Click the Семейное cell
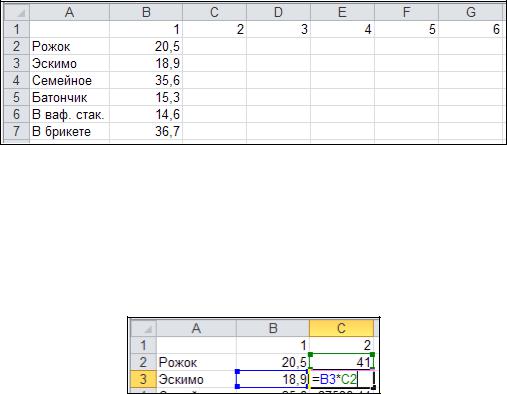The width and height of the screenshot is (507, 394). [69, 80]
